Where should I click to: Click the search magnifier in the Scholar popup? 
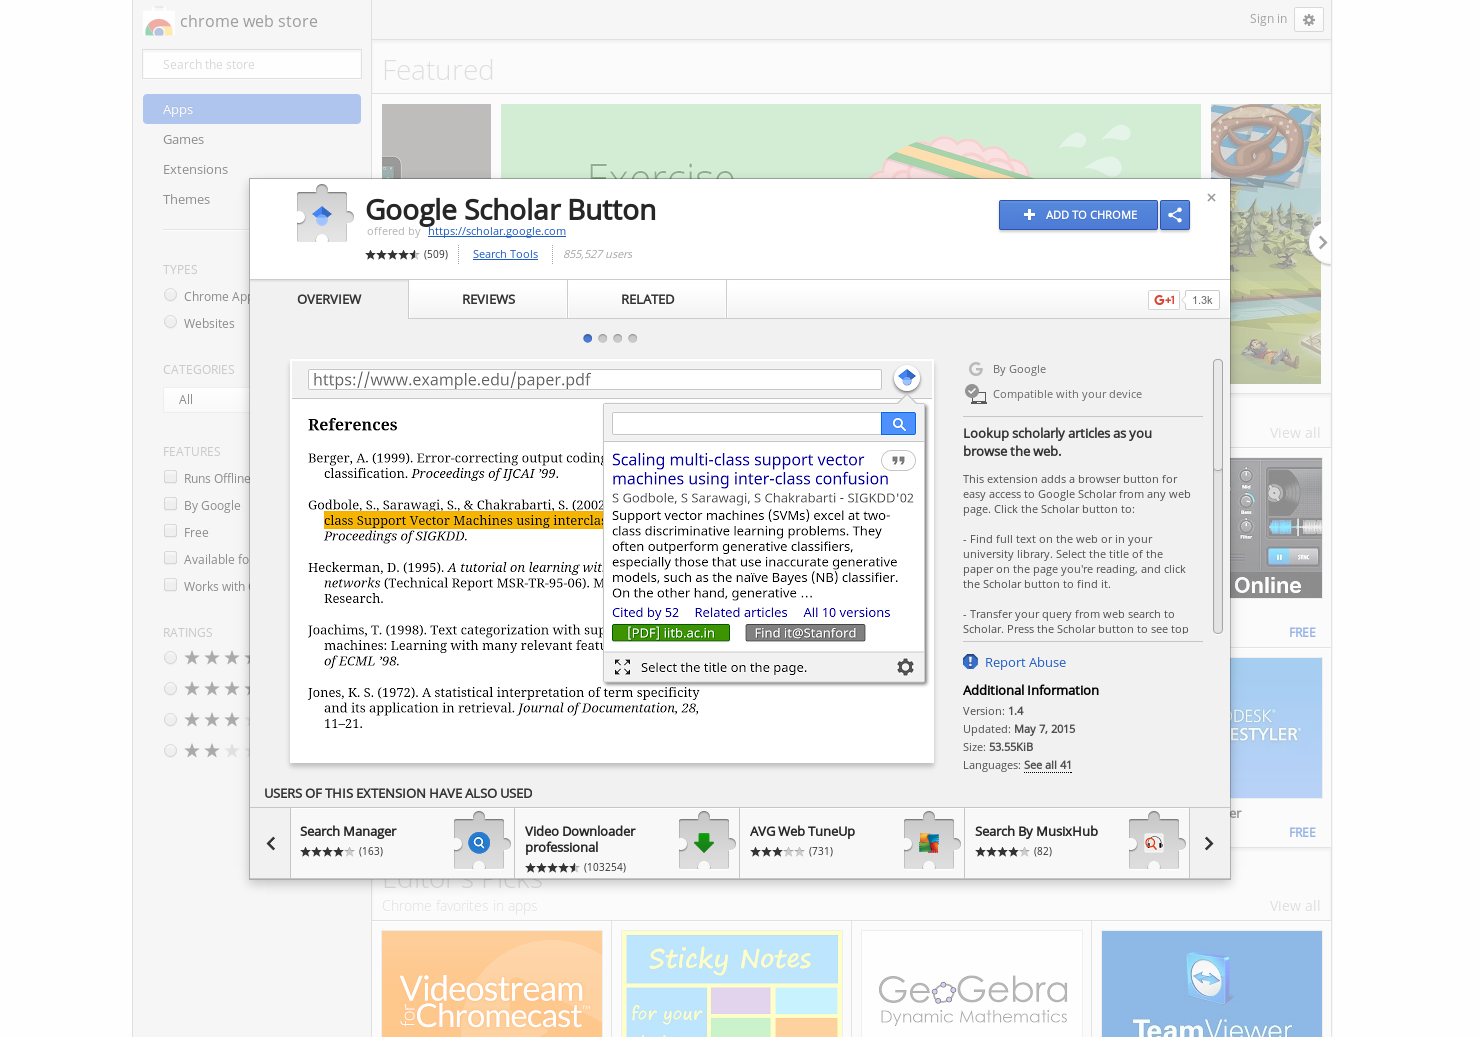pyautogui.click(x=898, y=423)
